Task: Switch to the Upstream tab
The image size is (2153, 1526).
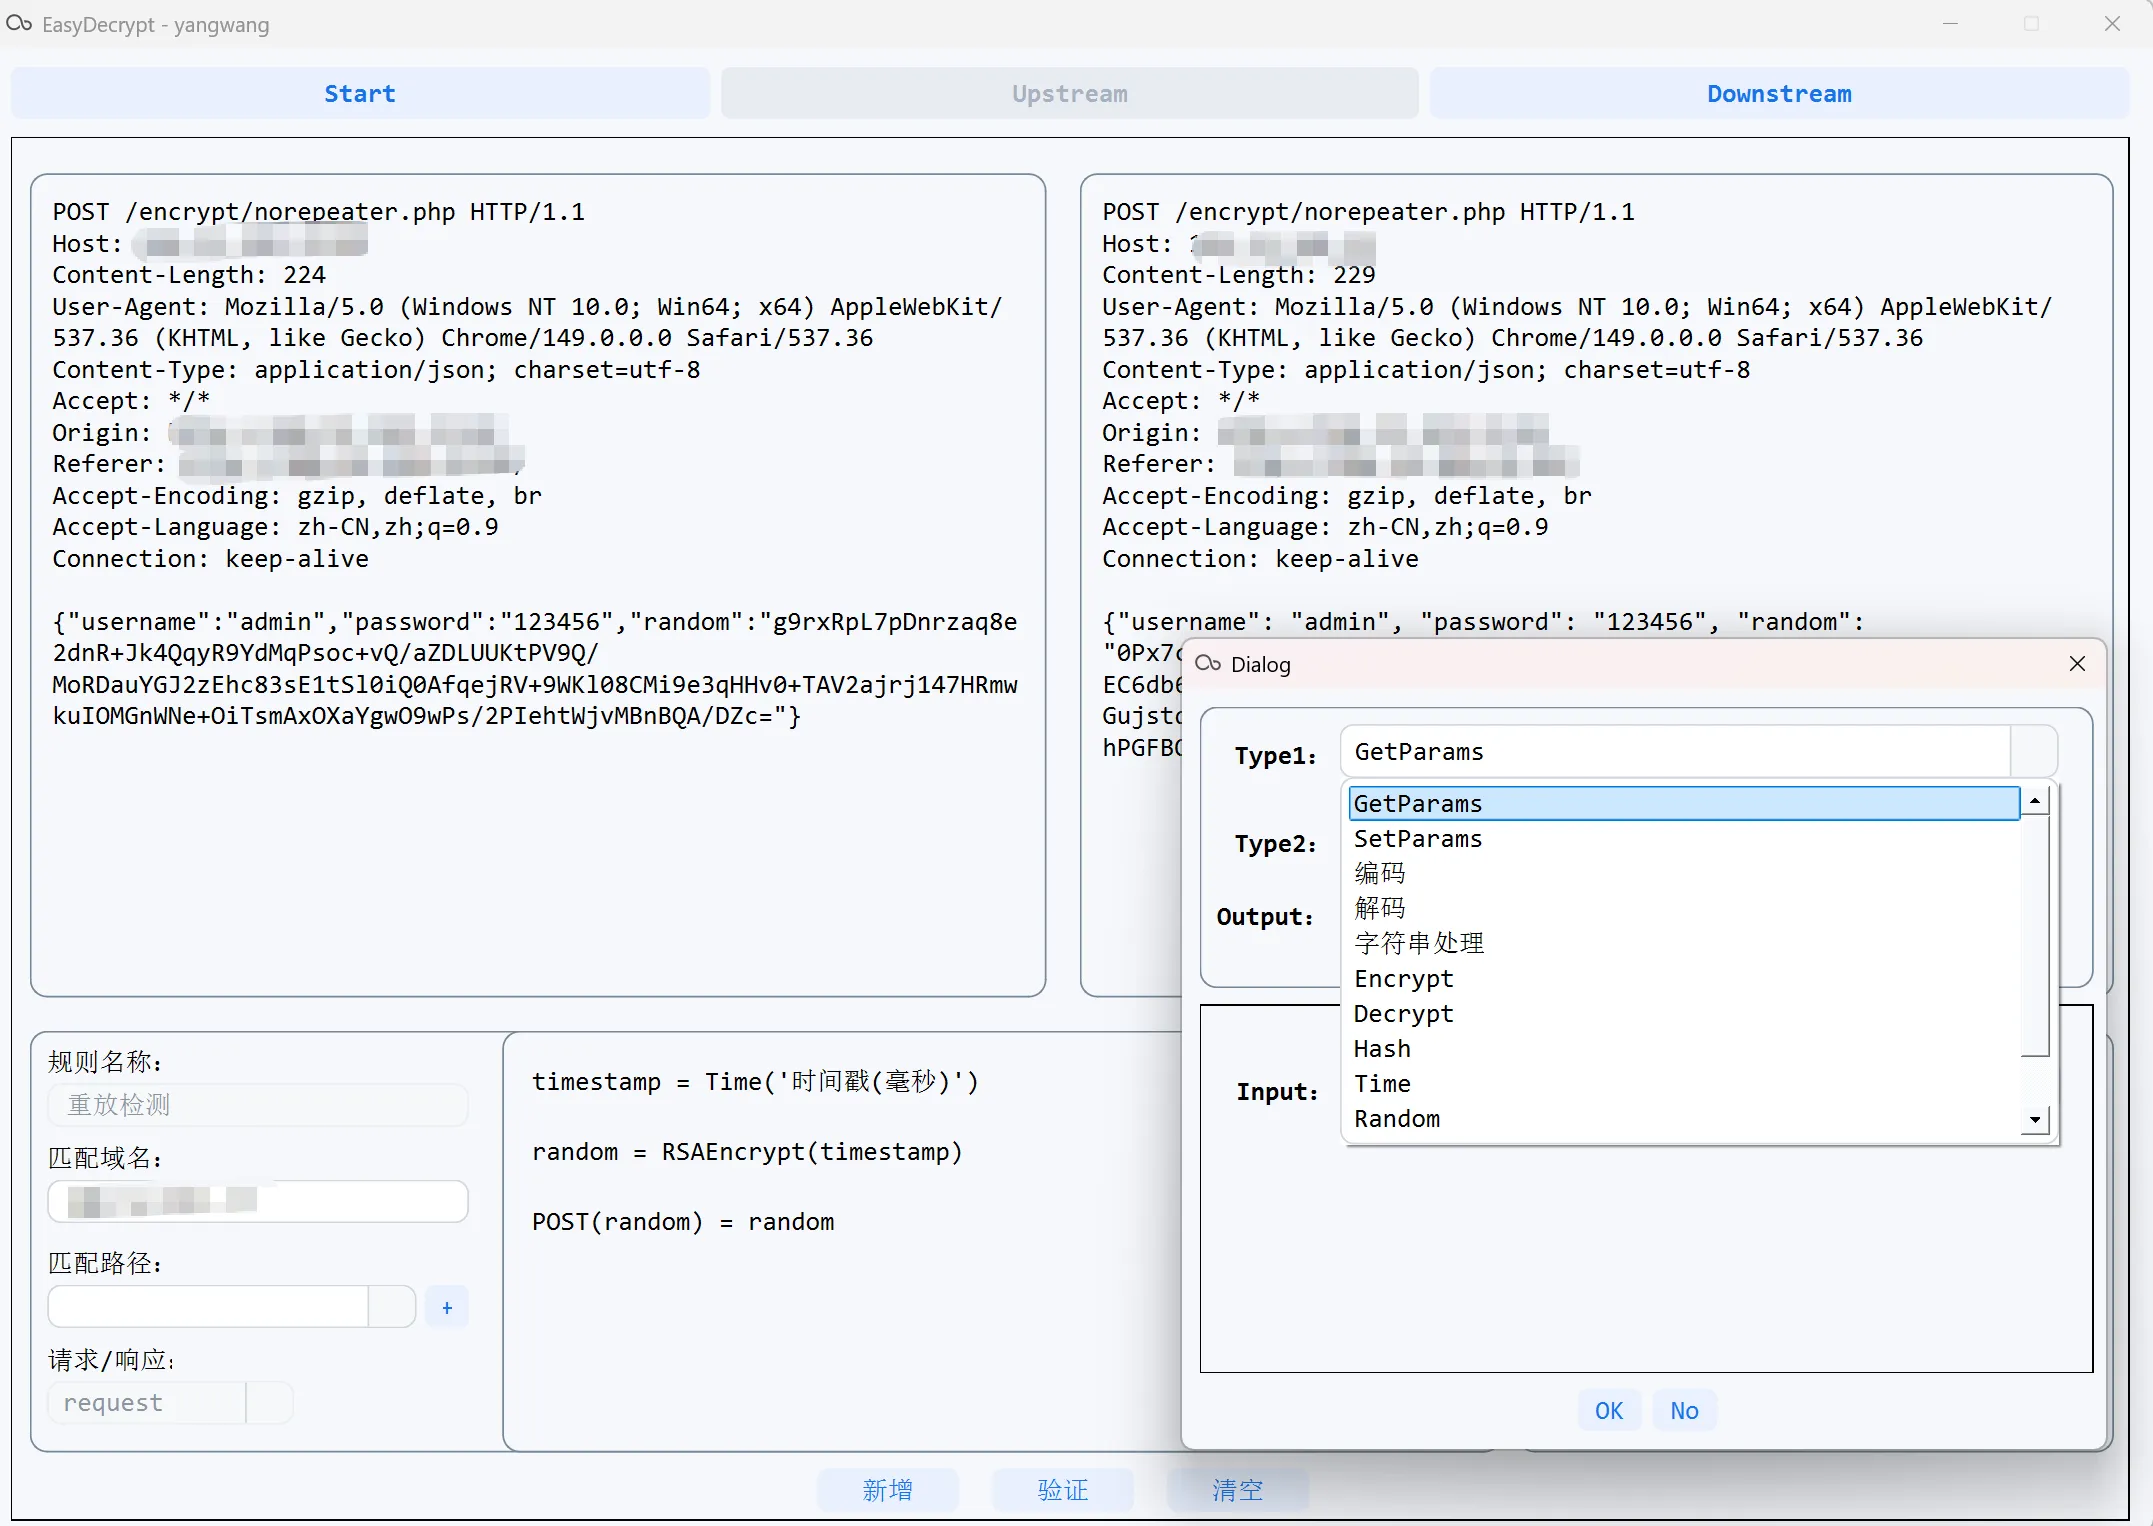Action: point(1069,94)
